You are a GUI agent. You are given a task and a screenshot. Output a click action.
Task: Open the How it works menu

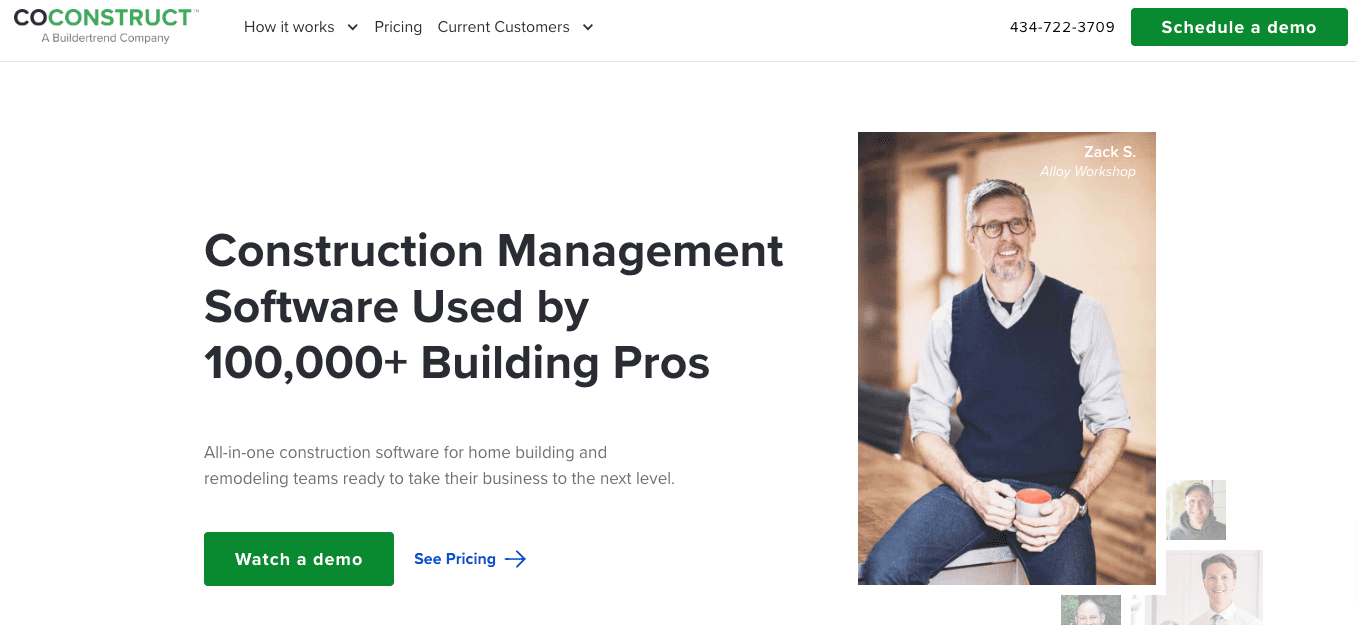300,27
